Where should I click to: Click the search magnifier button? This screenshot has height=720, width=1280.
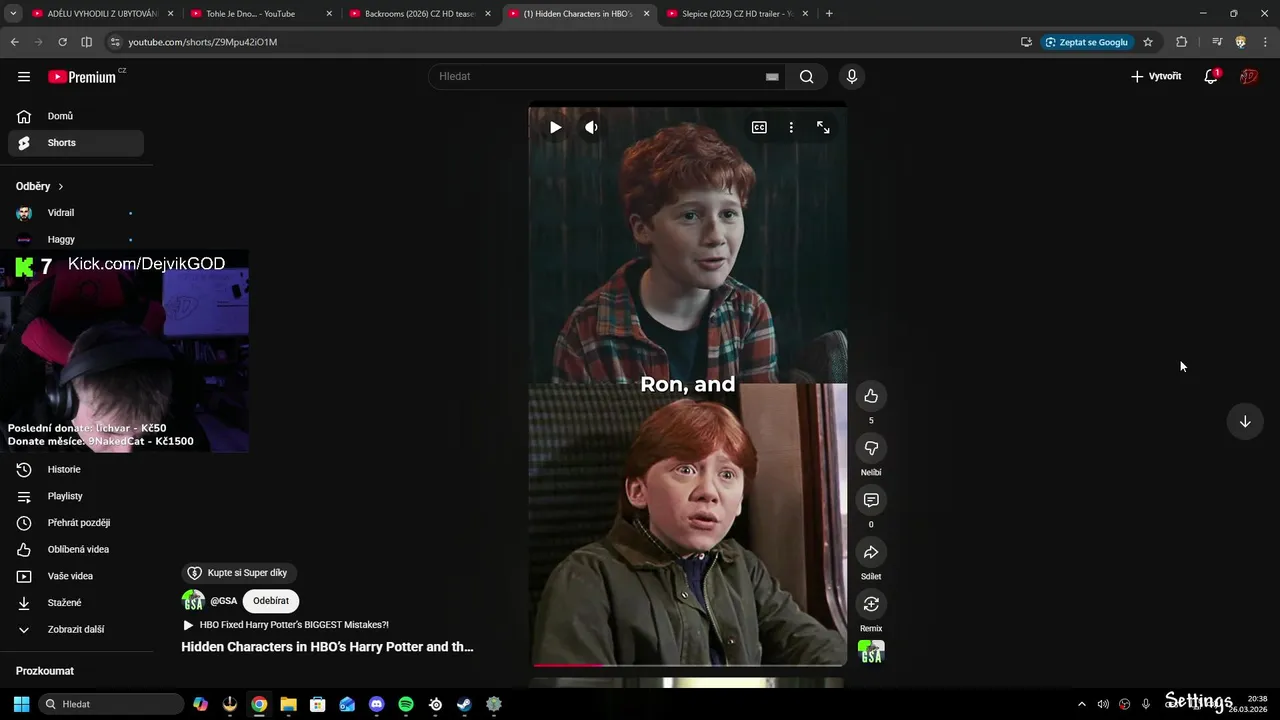tap(807, 77)
